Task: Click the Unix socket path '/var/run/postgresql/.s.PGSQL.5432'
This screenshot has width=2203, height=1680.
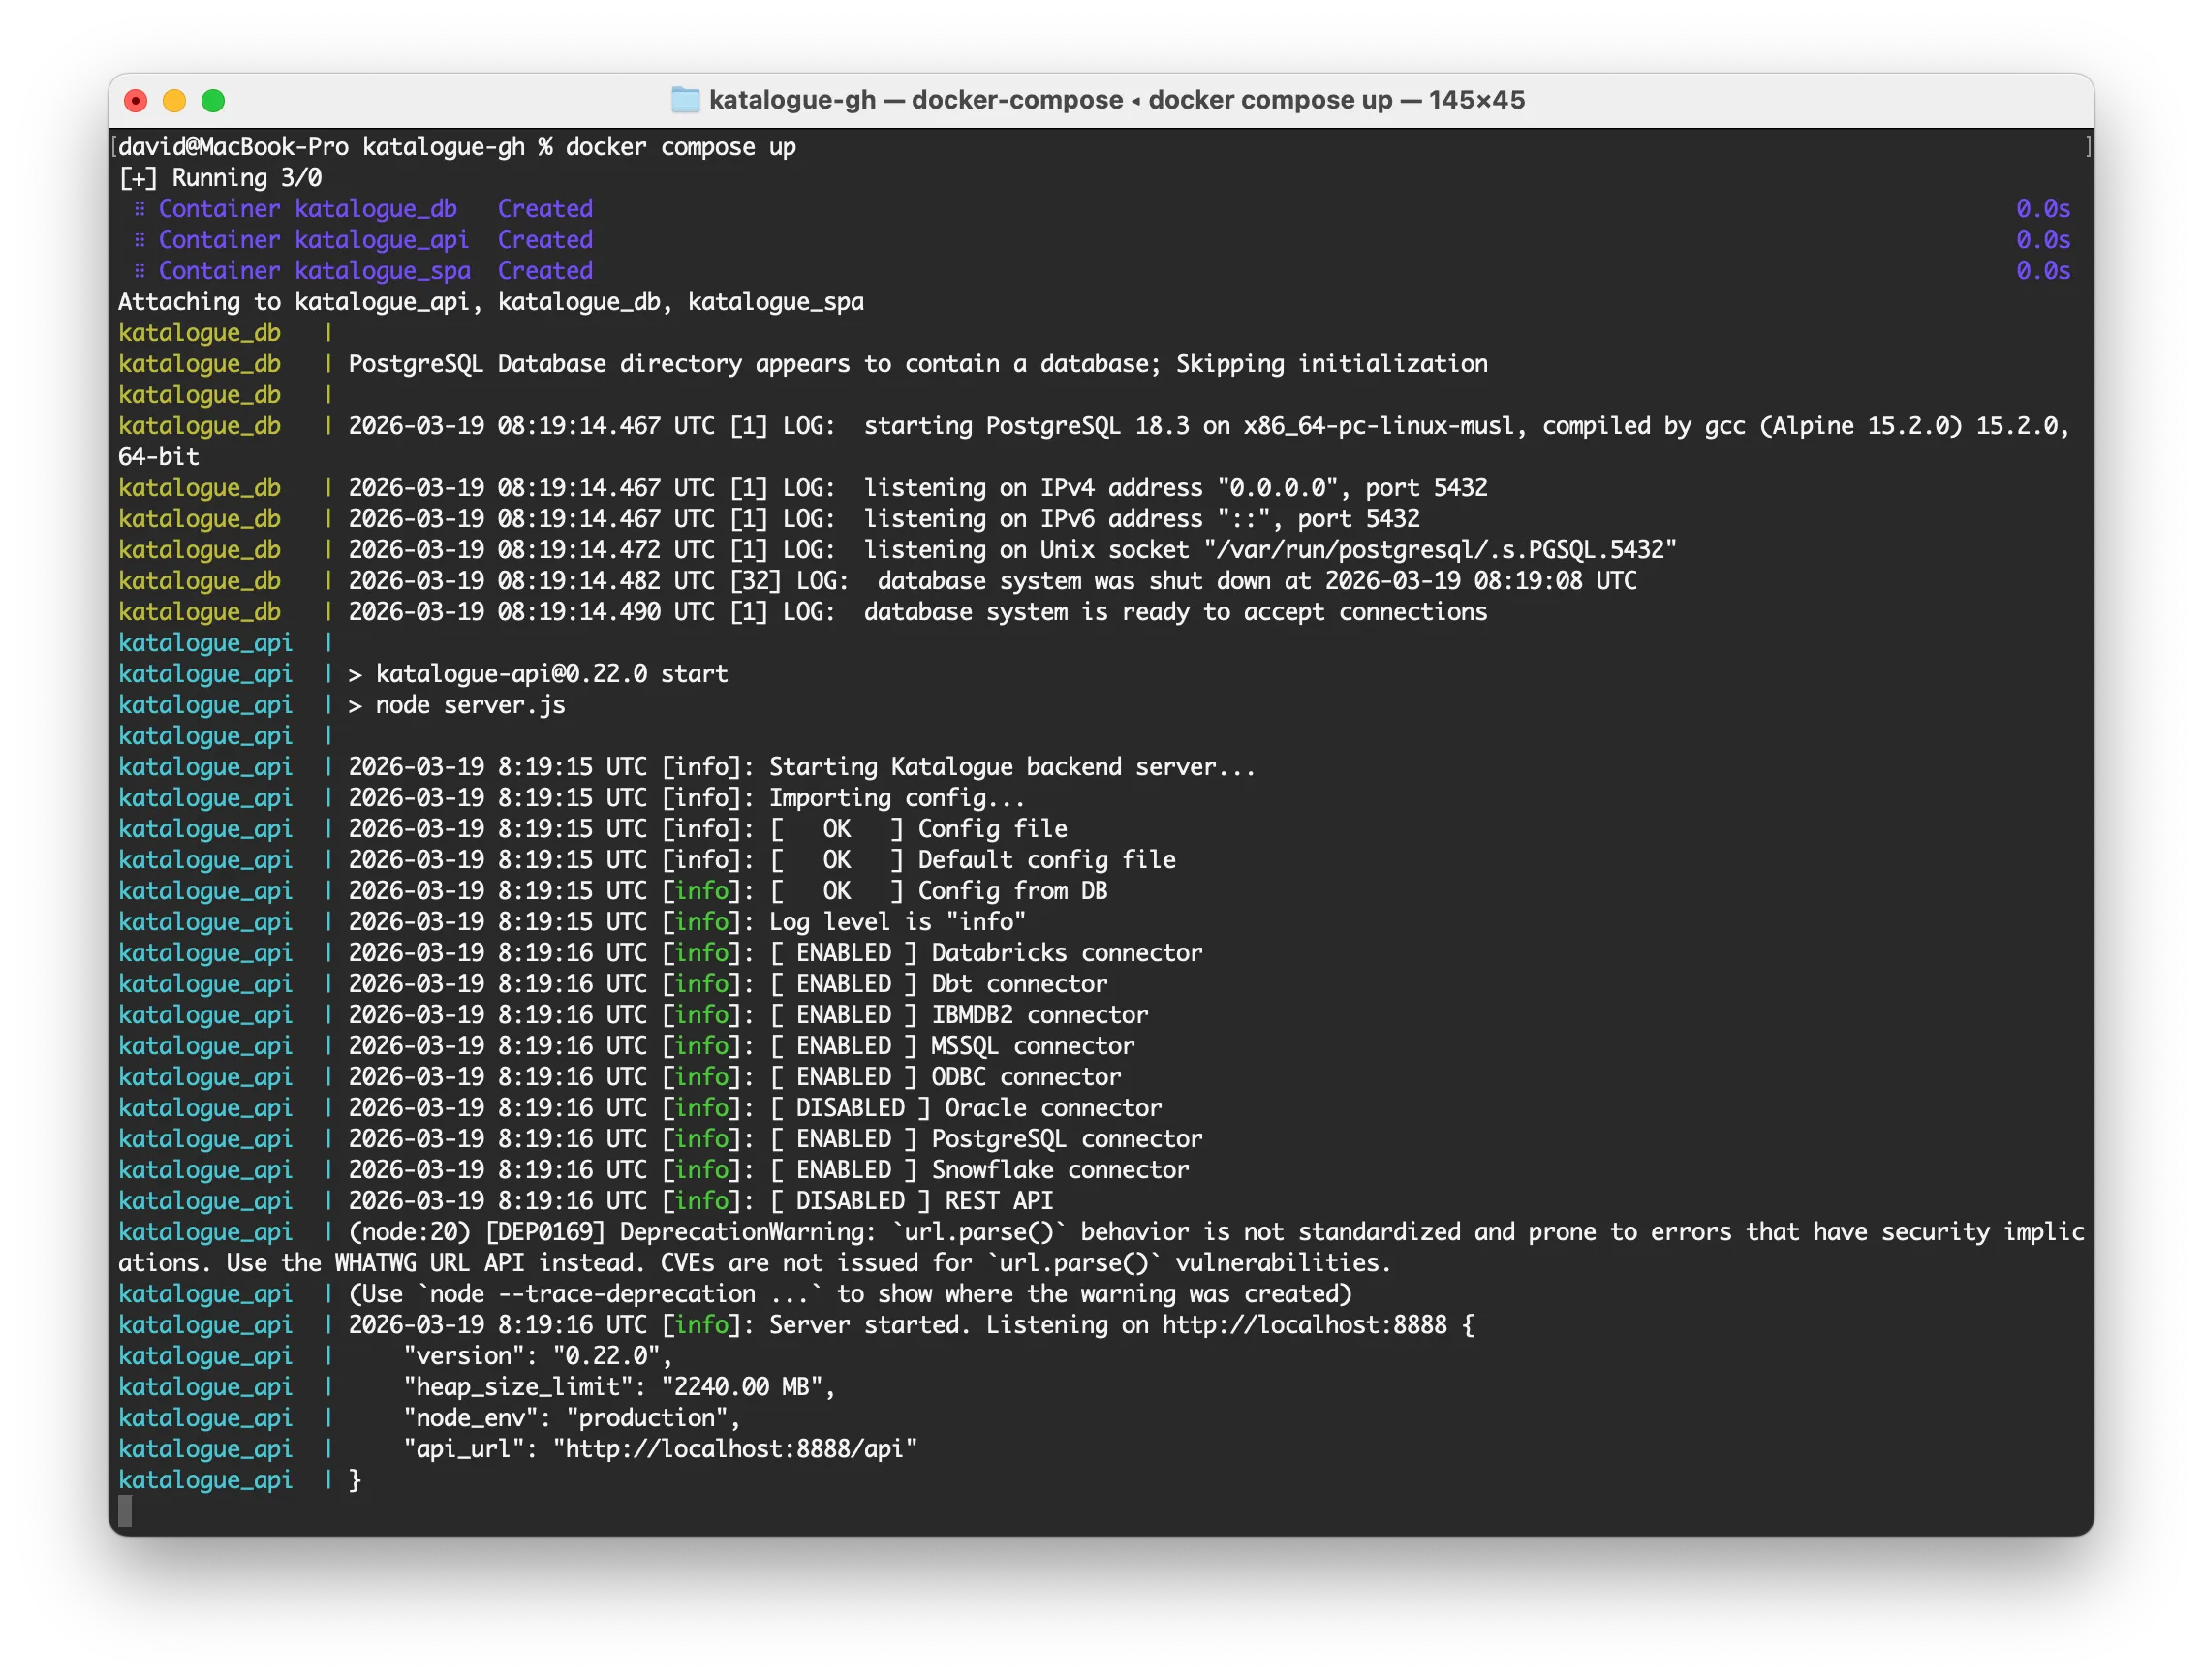Action: pyautogui.click(x=1440, y=550)
